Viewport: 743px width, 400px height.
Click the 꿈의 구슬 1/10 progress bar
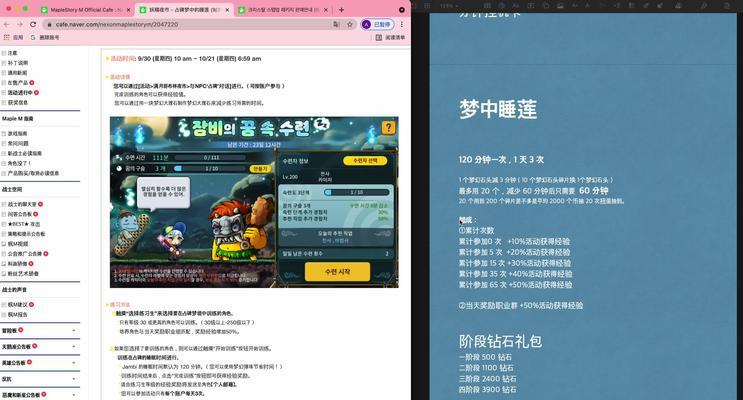(211, 168)
